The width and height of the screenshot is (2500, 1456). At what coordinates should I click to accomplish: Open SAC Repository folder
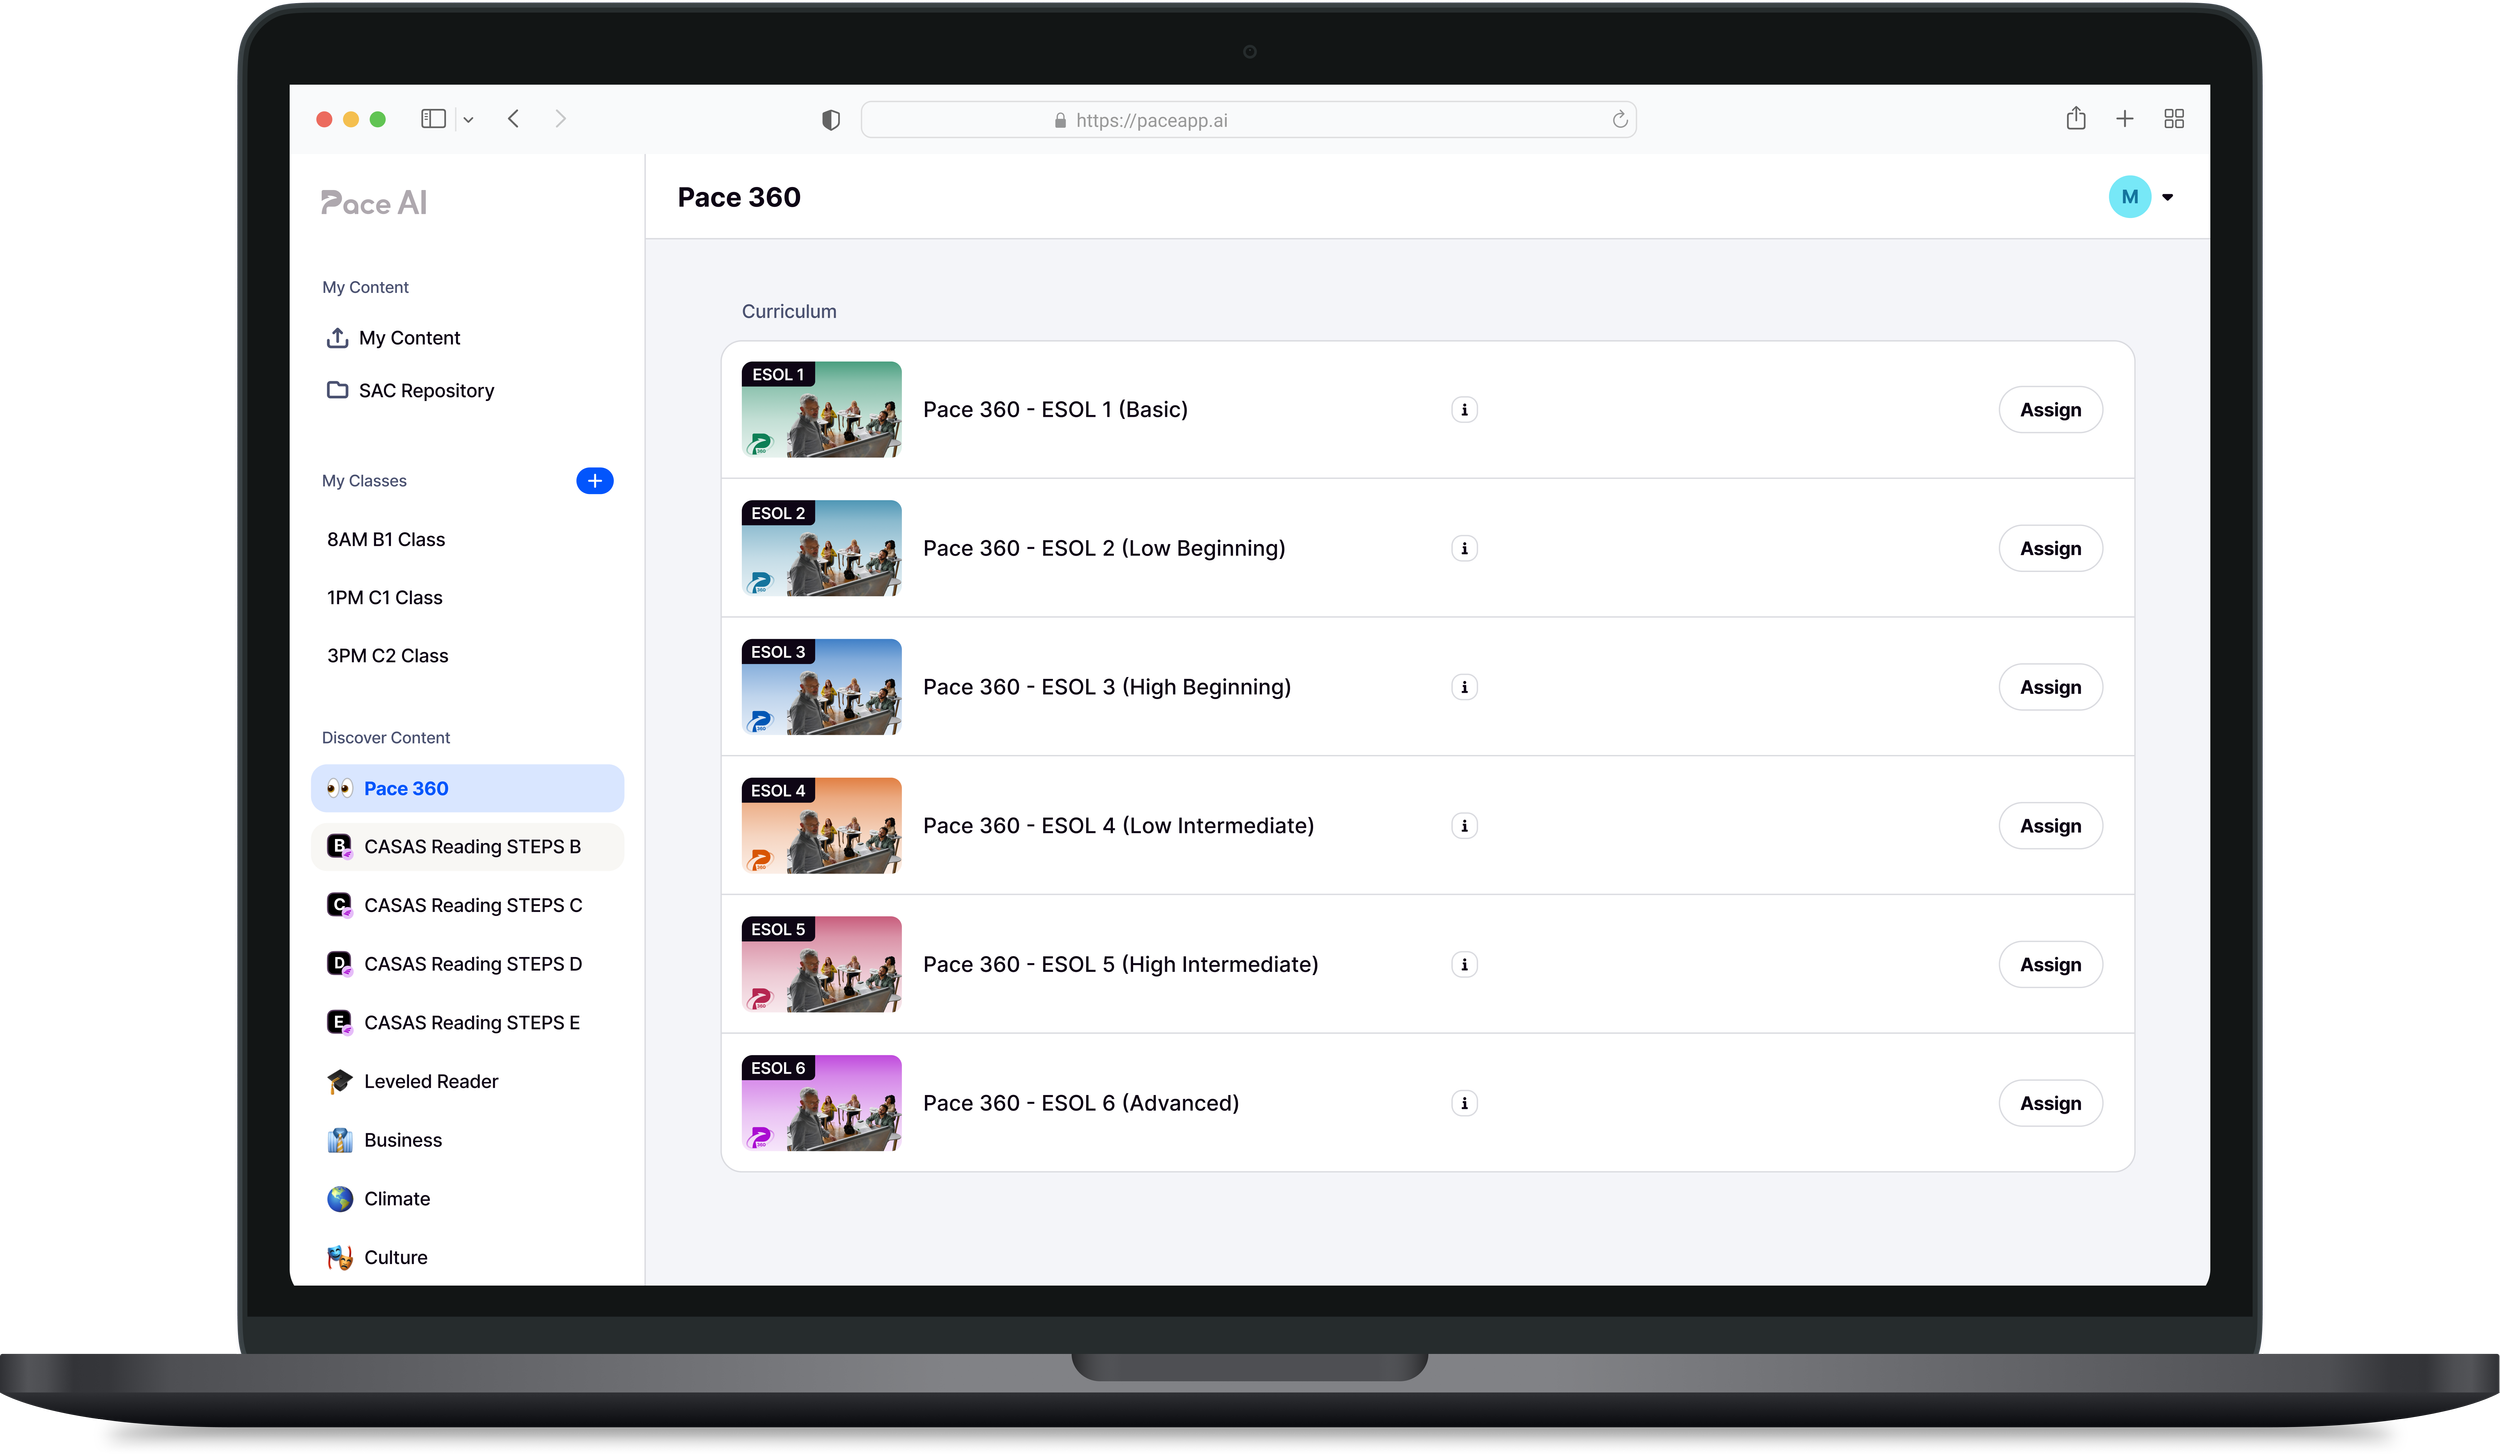(426, 391)
